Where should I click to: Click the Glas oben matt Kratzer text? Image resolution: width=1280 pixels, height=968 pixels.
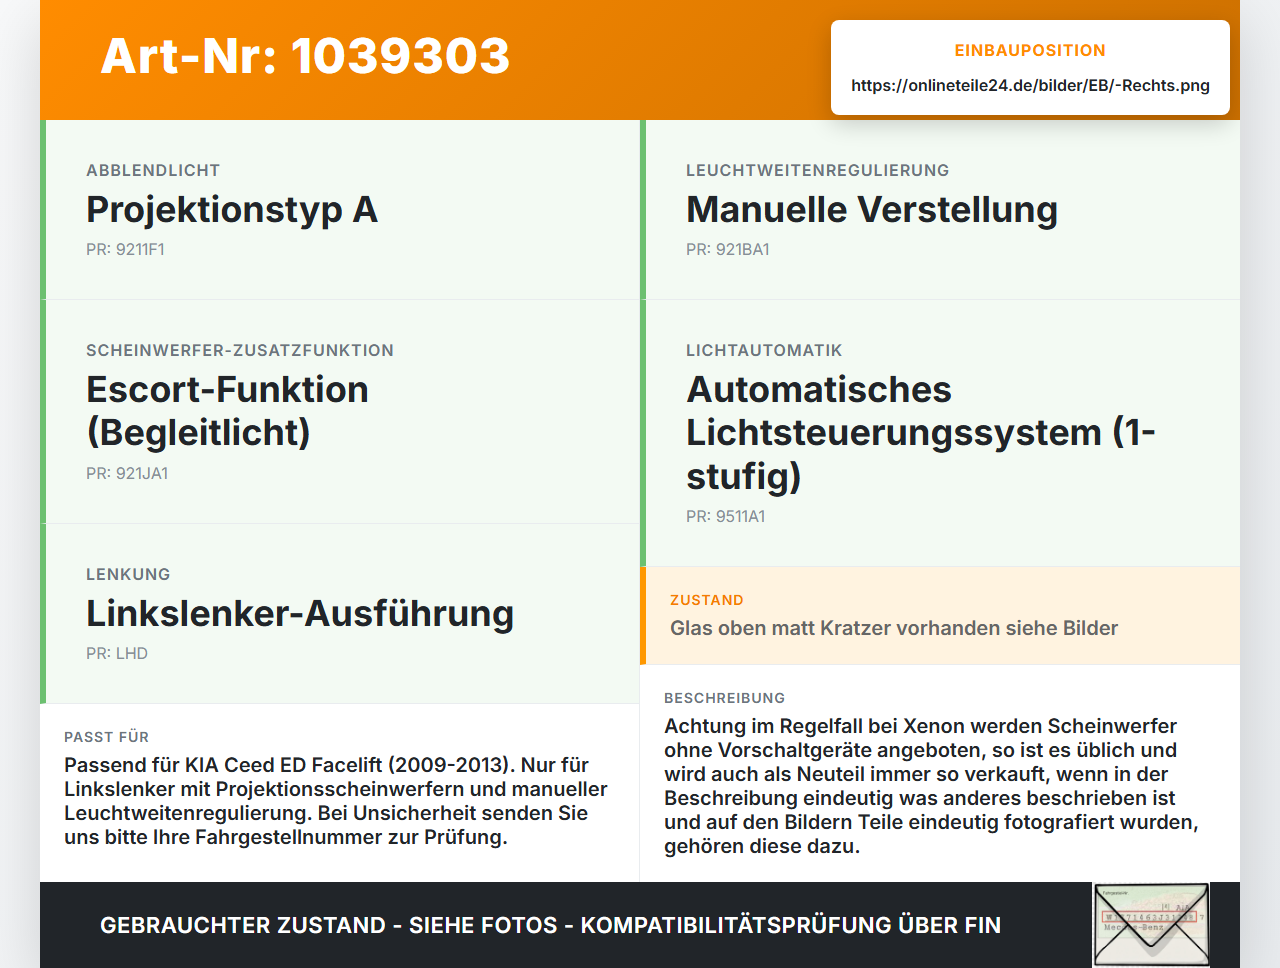894,628
